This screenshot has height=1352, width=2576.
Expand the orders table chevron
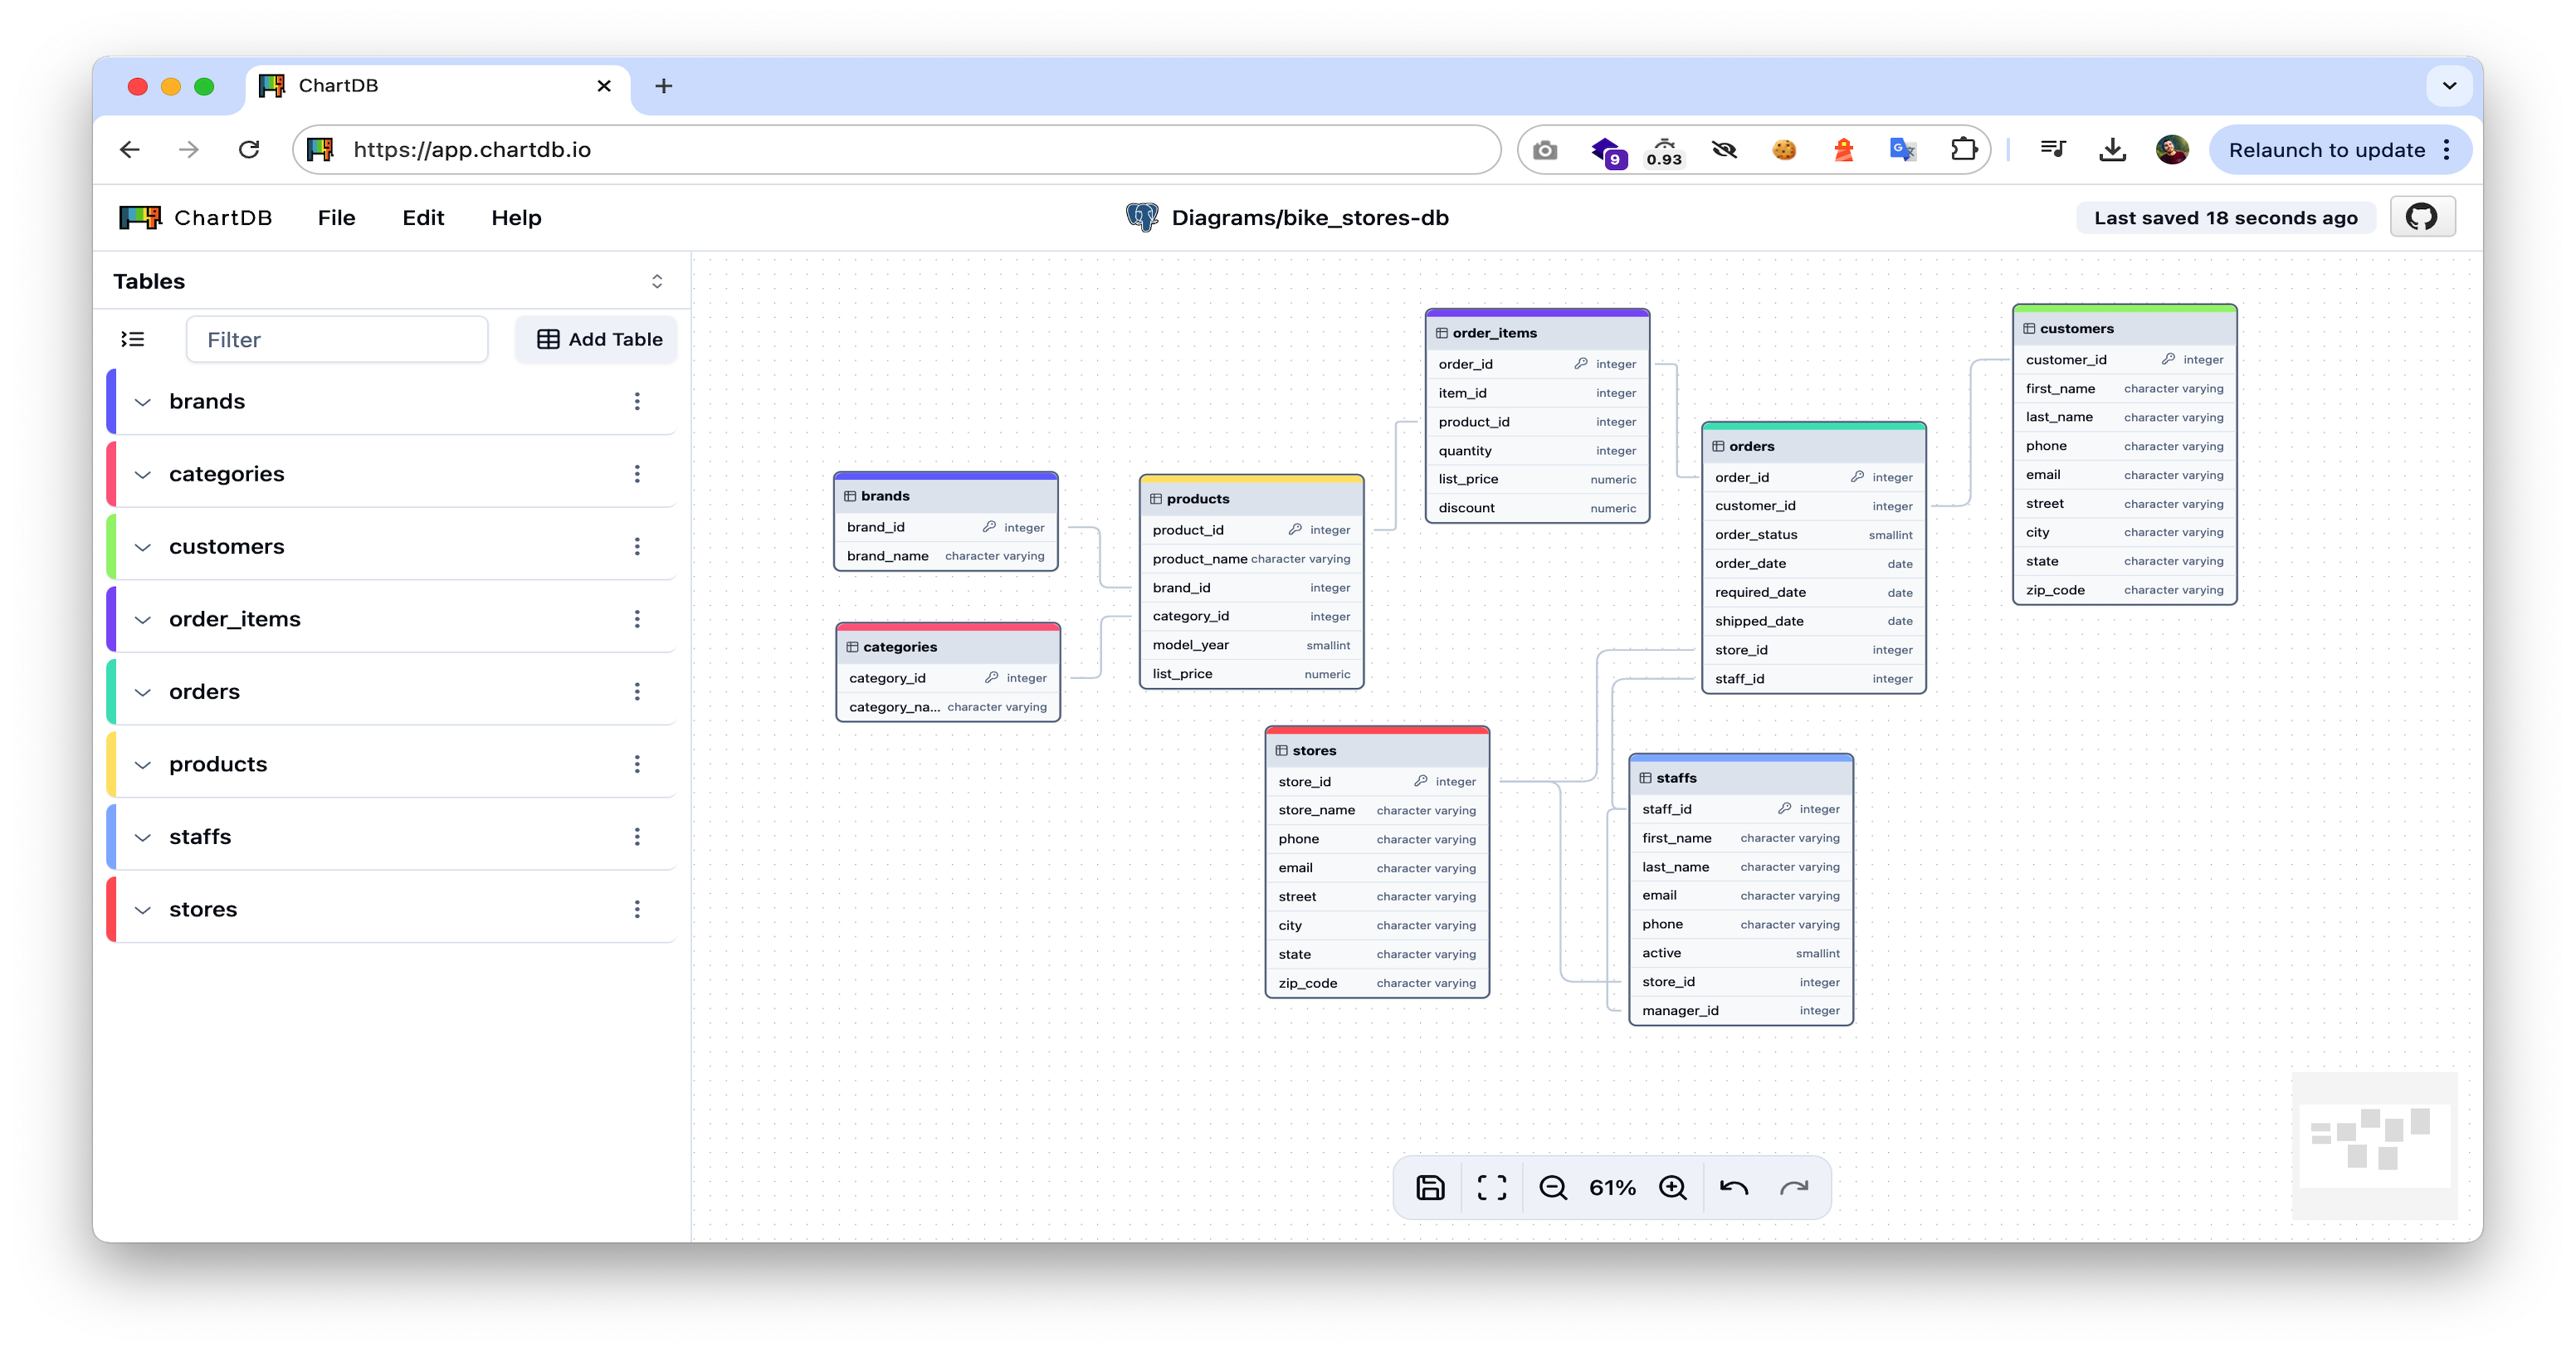pos(143,692)
